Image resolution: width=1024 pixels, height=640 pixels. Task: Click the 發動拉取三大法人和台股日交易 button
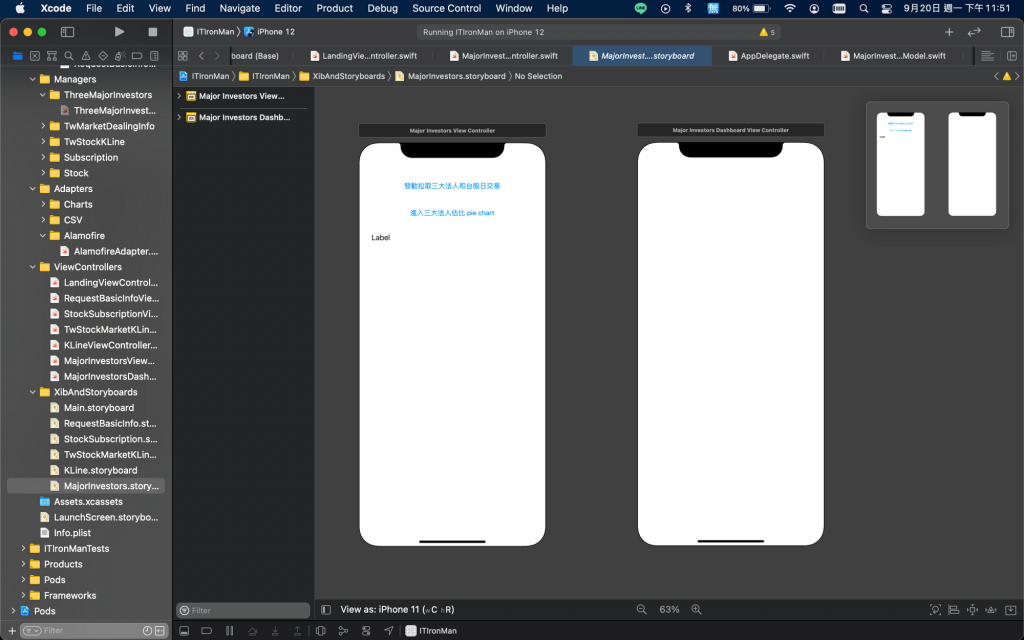pyautogui.click(x=452, y=186)
